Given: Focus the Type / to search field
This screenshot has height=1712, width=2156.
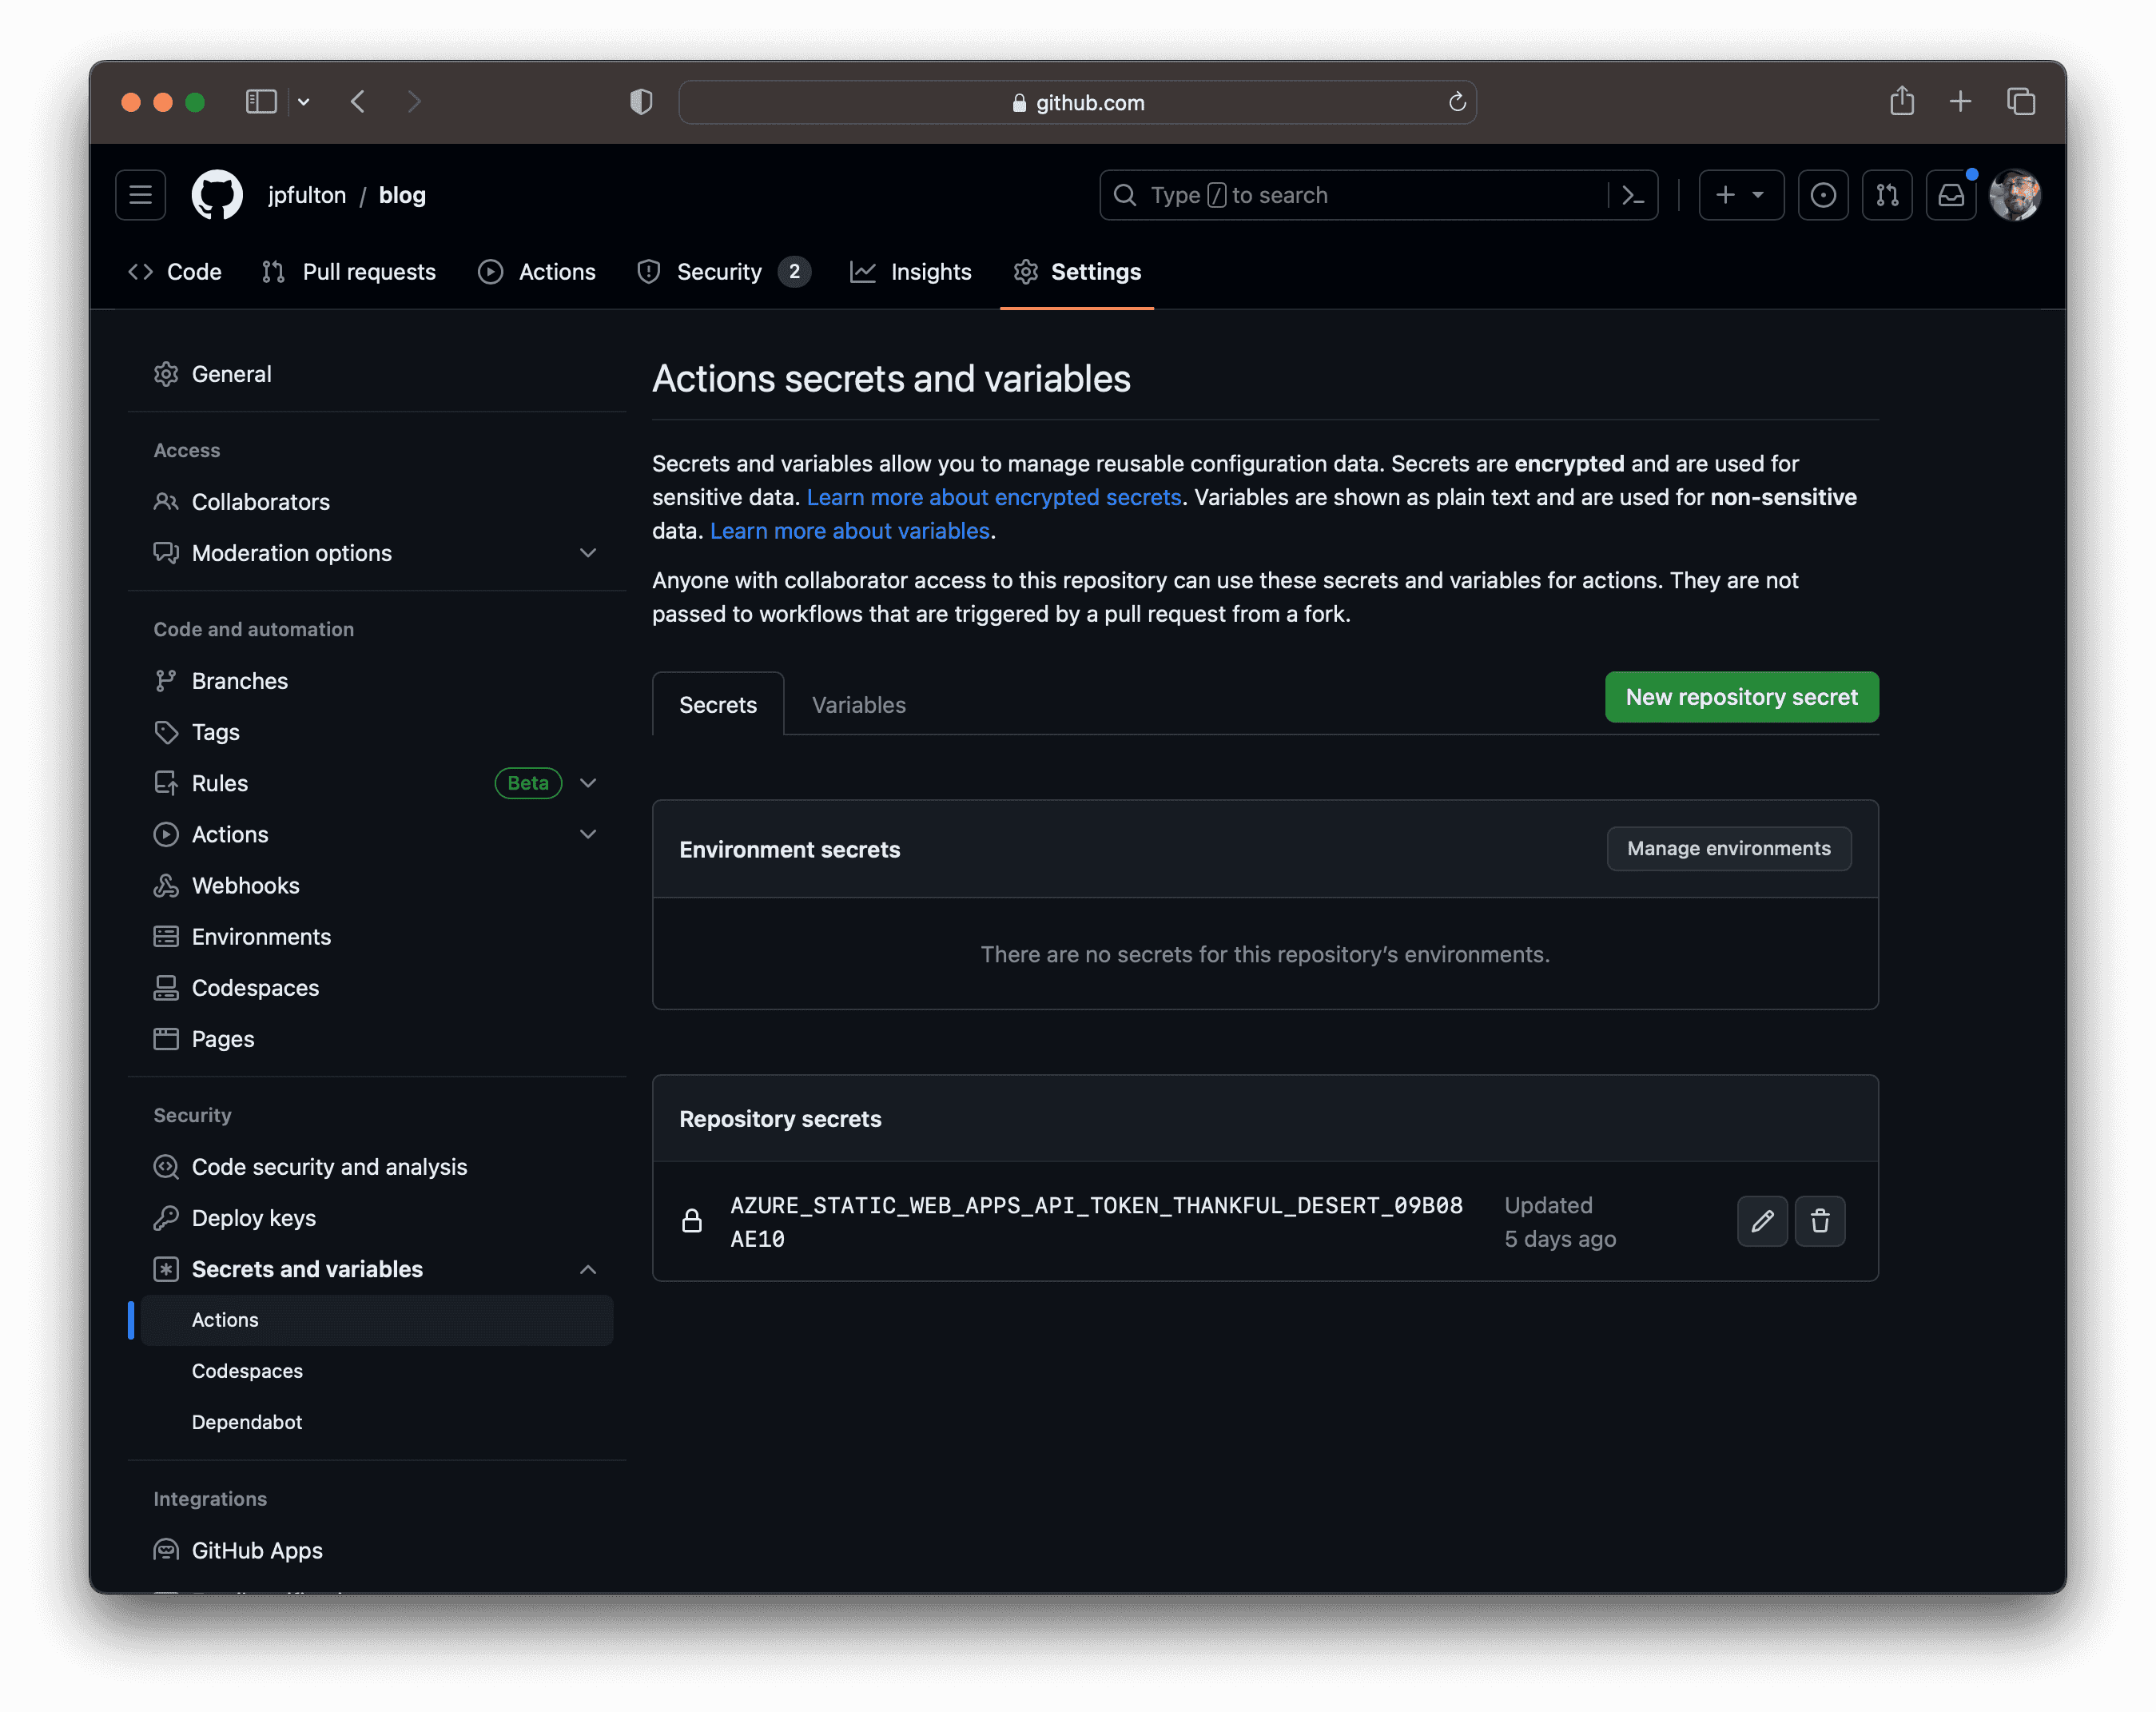Looking at the screenshot, I should [1355, 195].
